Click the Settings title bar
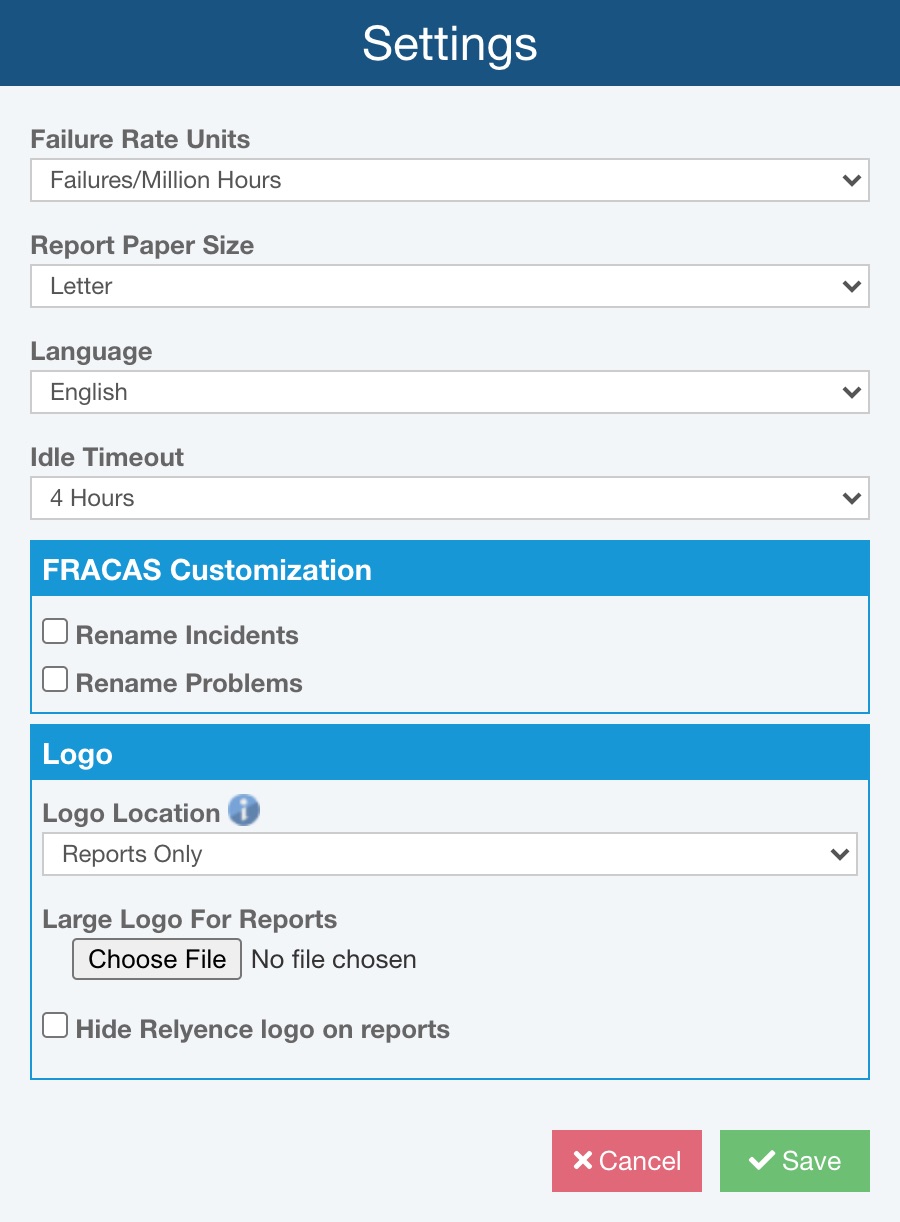900x1222 pixels. click(x=450, y=43)
